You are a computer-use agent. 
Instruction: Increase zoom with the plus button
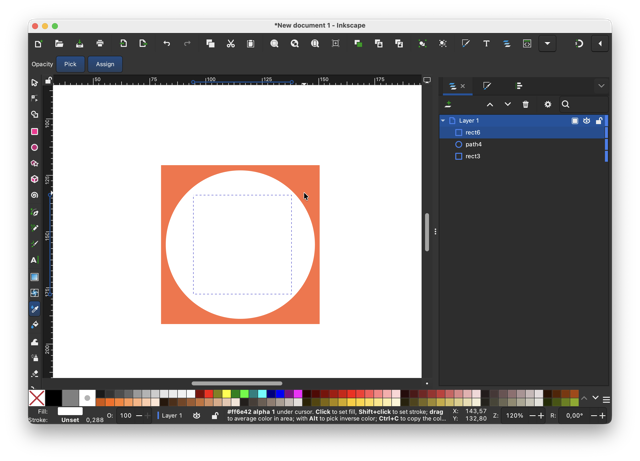pos(541,416)
